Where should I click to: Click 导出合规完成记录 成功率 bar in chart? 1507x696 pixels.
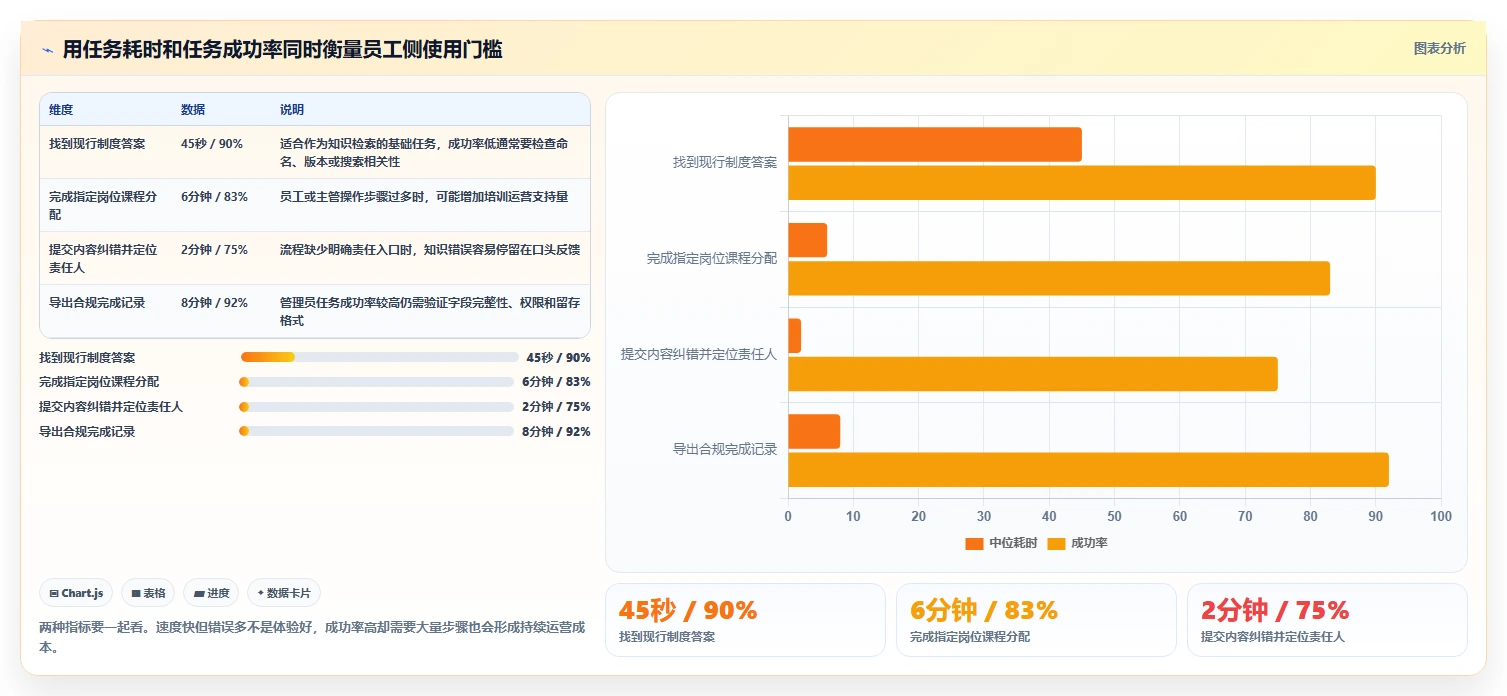point(1089,470)
